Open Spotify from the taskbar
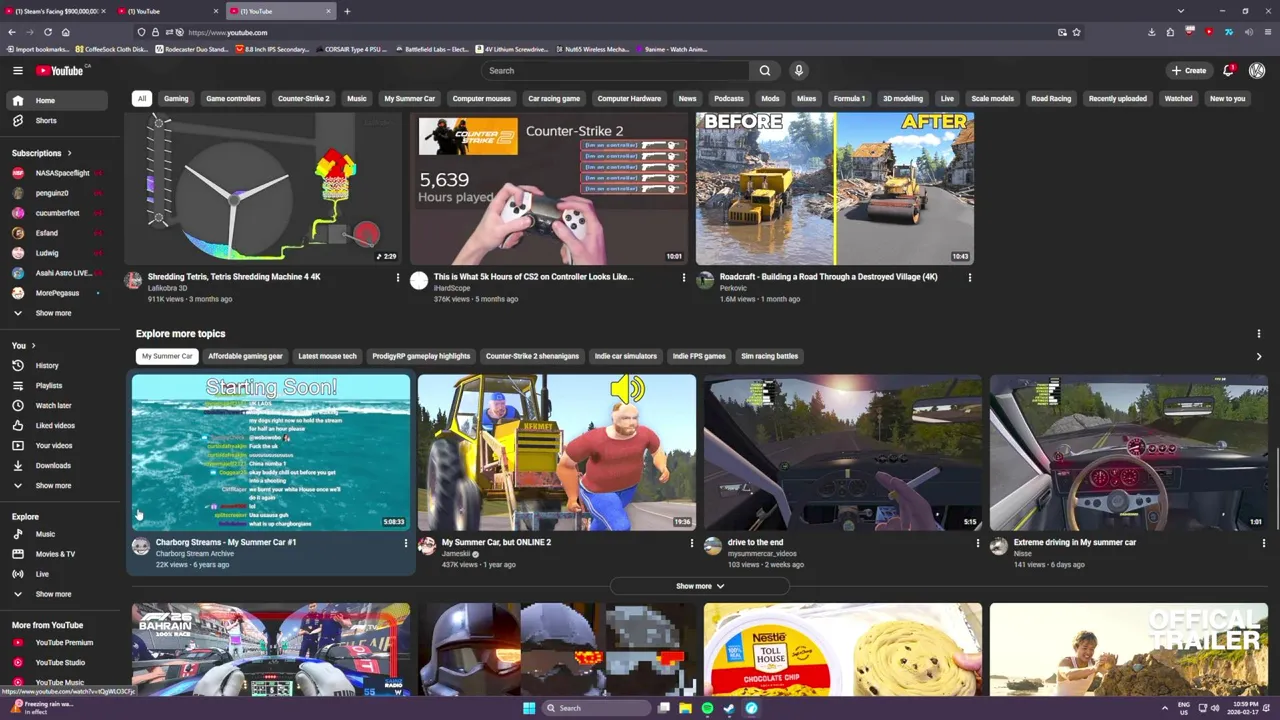This screenshot has height=720, width=1280. (707, 708)
